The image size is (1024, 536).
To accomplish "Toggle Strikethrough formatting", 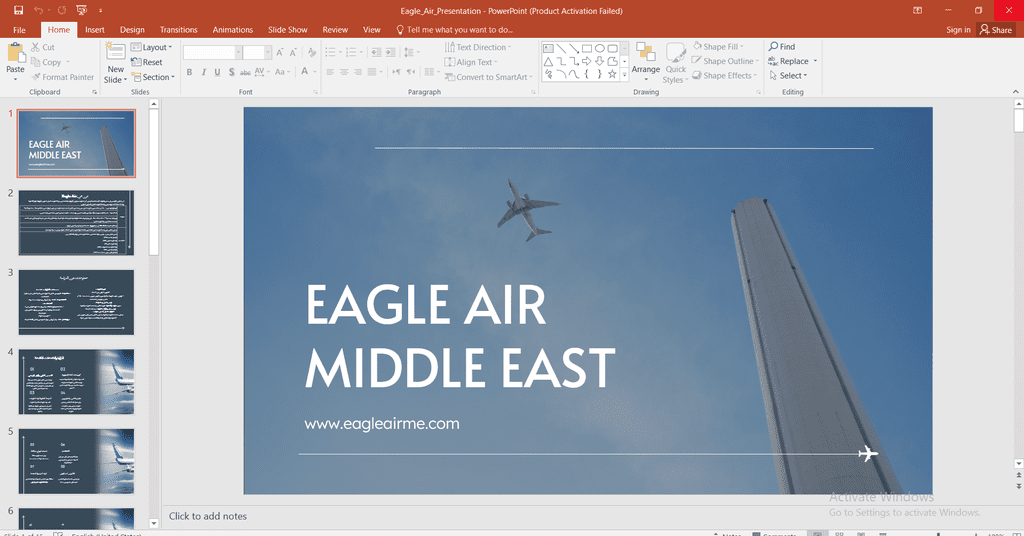I will (245, 72).
